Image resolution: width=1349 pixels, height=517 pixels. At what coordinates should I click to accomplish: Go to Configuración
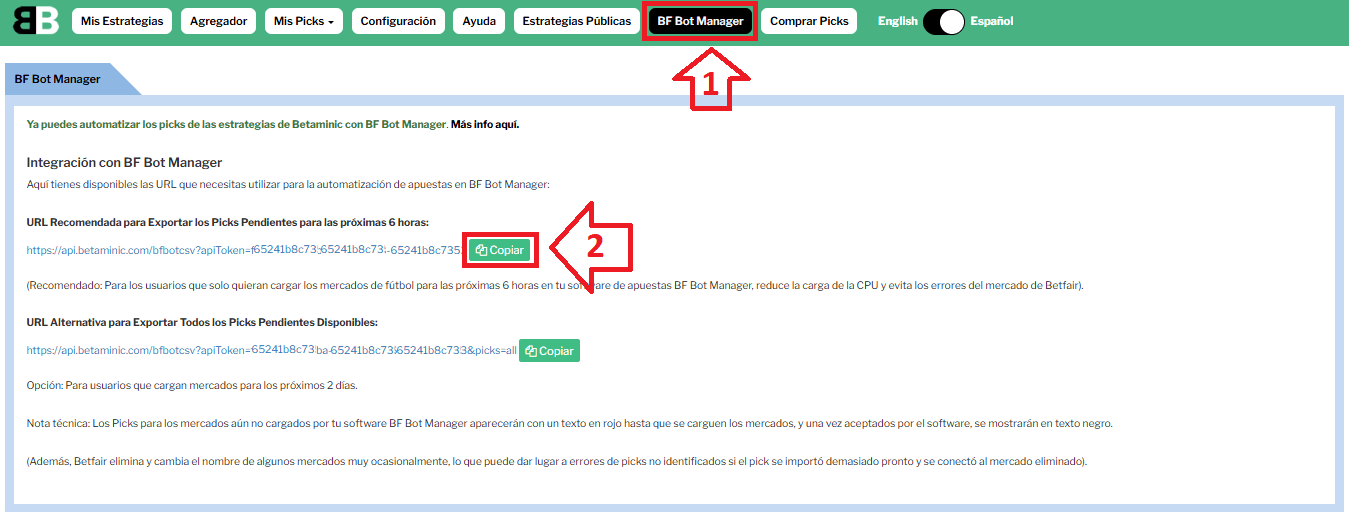[398, 21]
